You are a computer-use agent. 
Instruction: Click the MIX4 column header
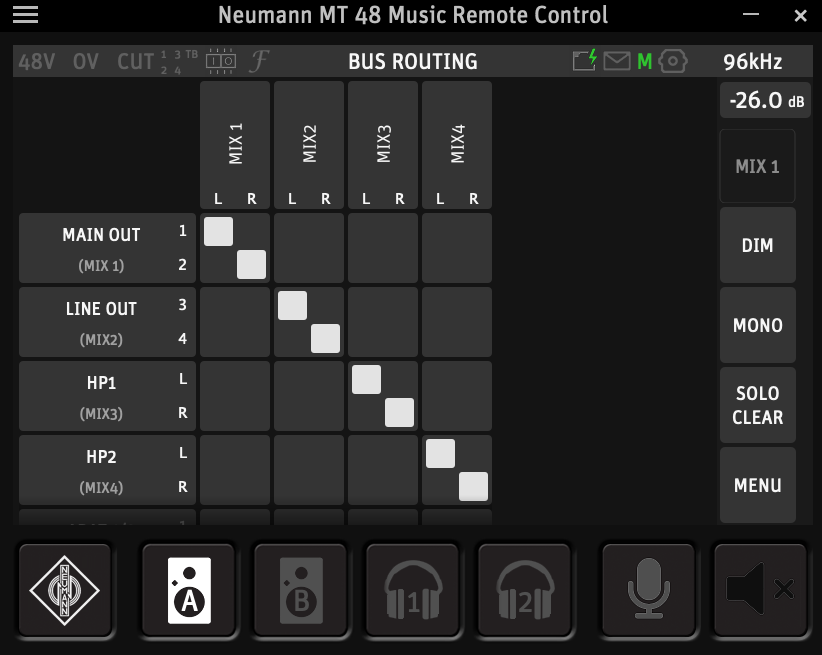tap(457, 145)
